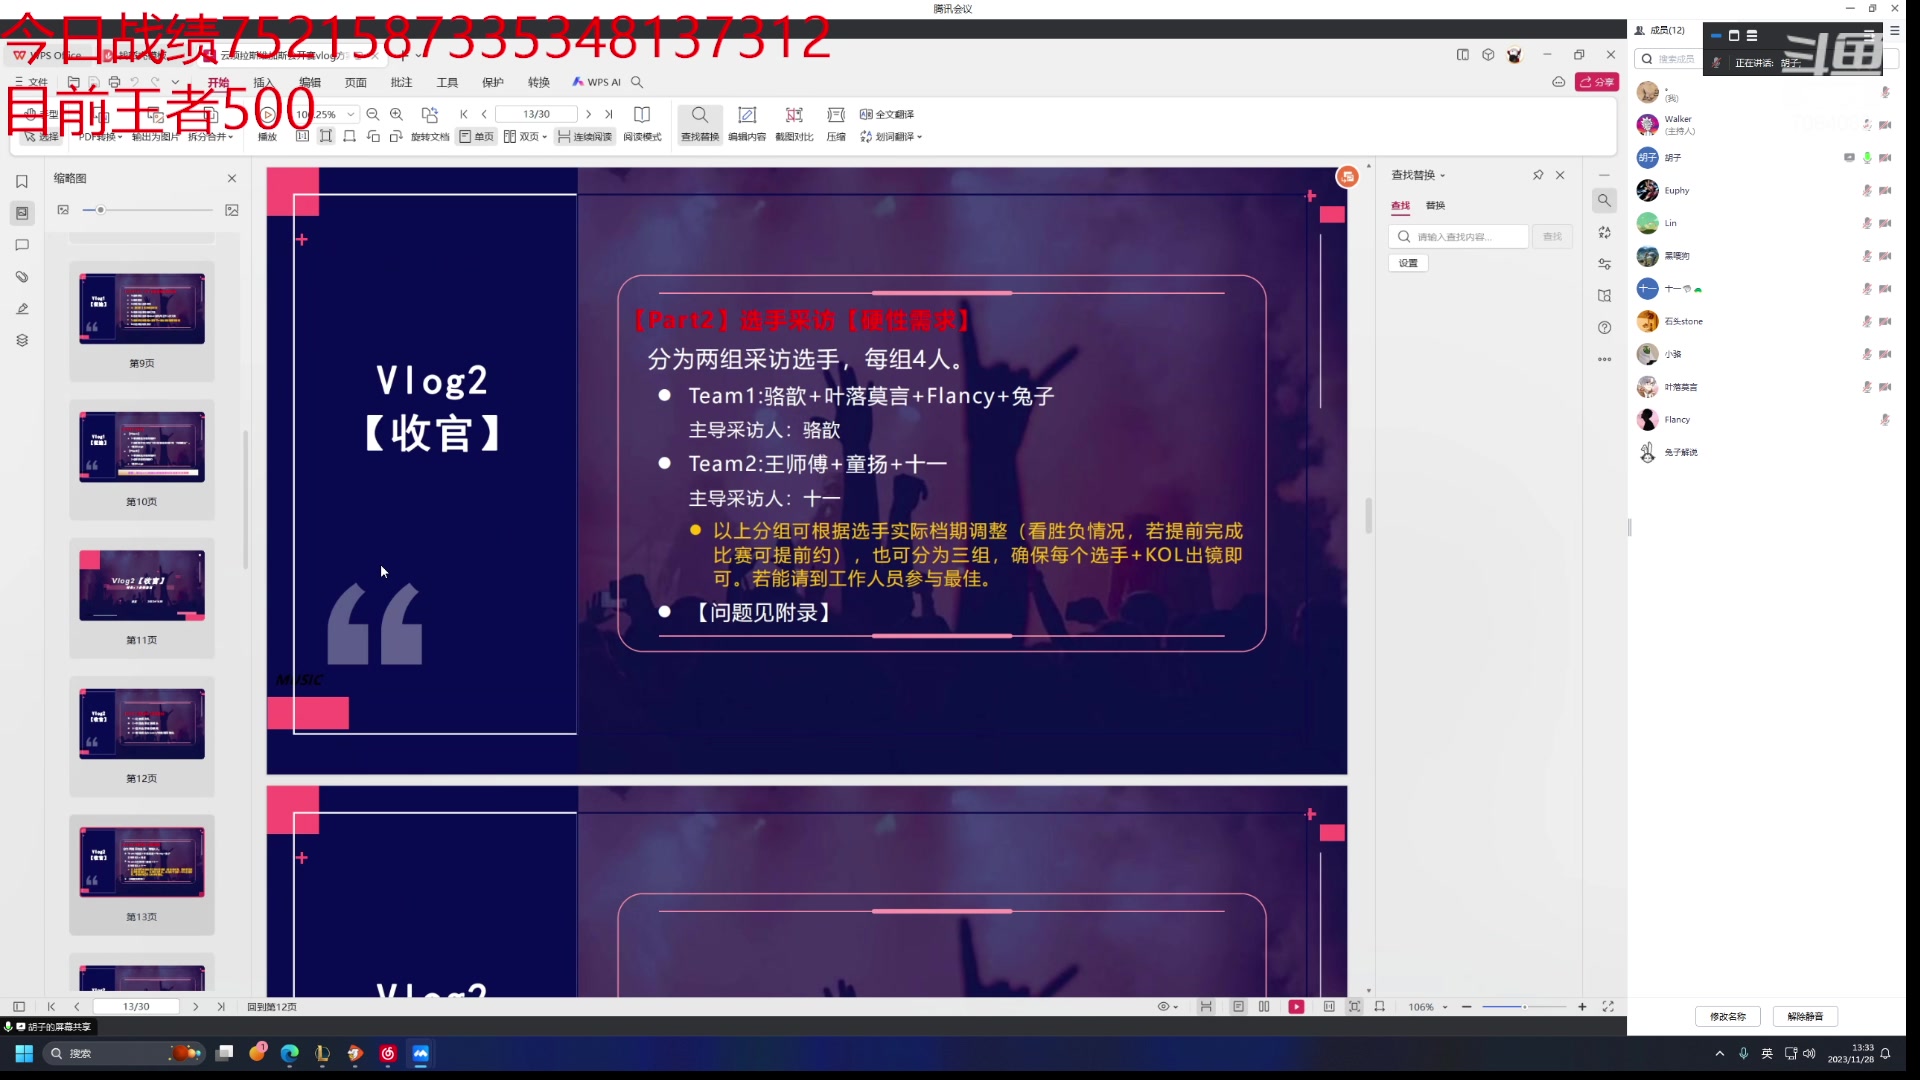1920x1080 pixels.
Task: Click the cloud sync icon near Share
Action: pos(1558,82)
